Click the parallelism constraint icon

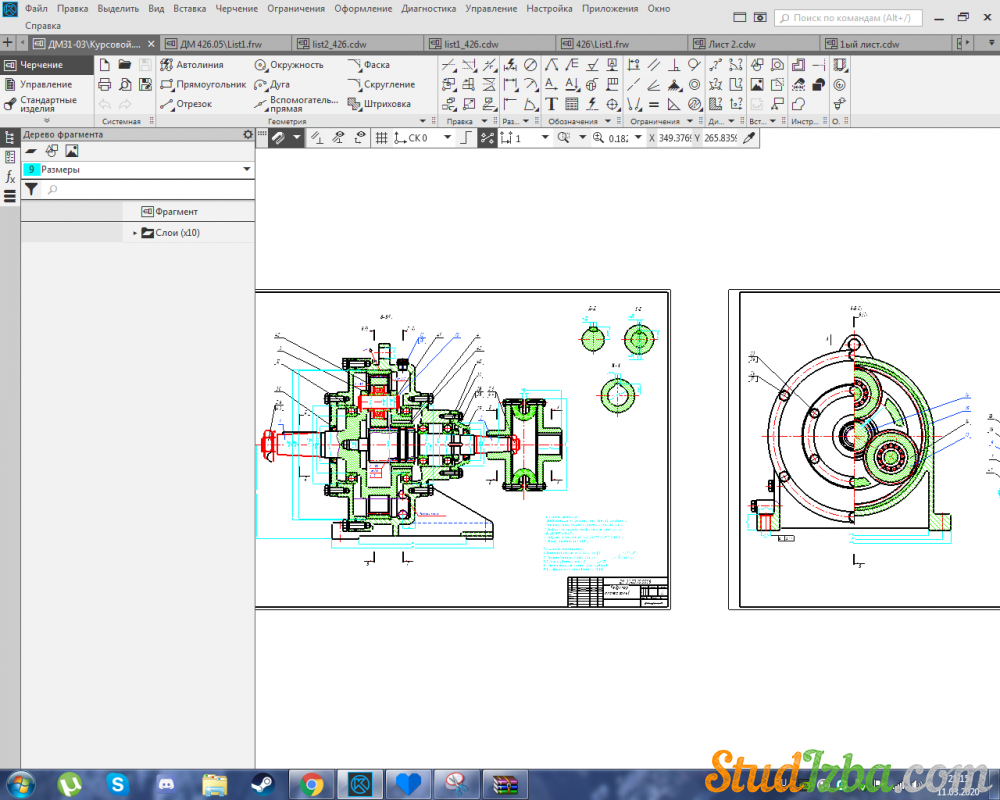(x=654, y=64)
